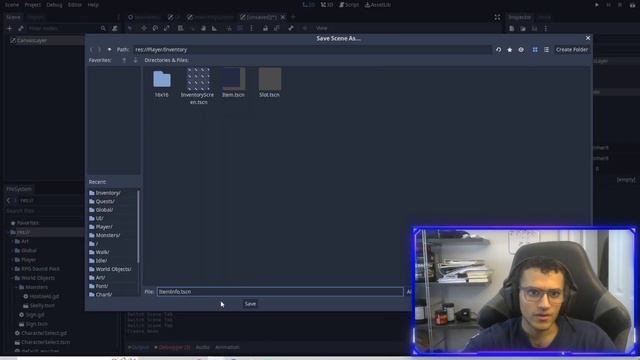Viewport: 640px width, 360px height.
Task: Open the Debug menu
Action: pyautogui.click(x=54, y=5)
